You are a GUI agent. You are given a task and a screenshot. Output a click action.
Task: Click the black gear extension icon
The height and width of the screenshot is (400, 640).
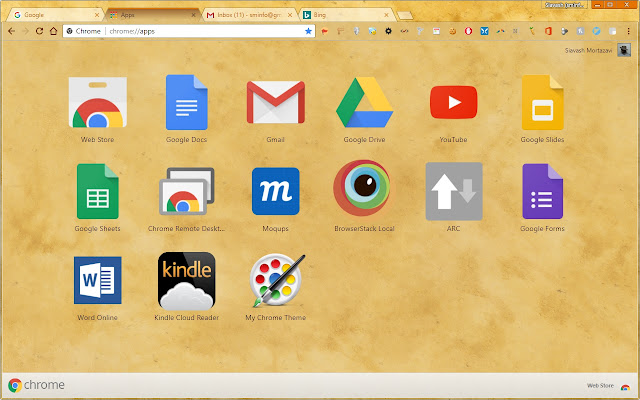click(x=388, y=31)
